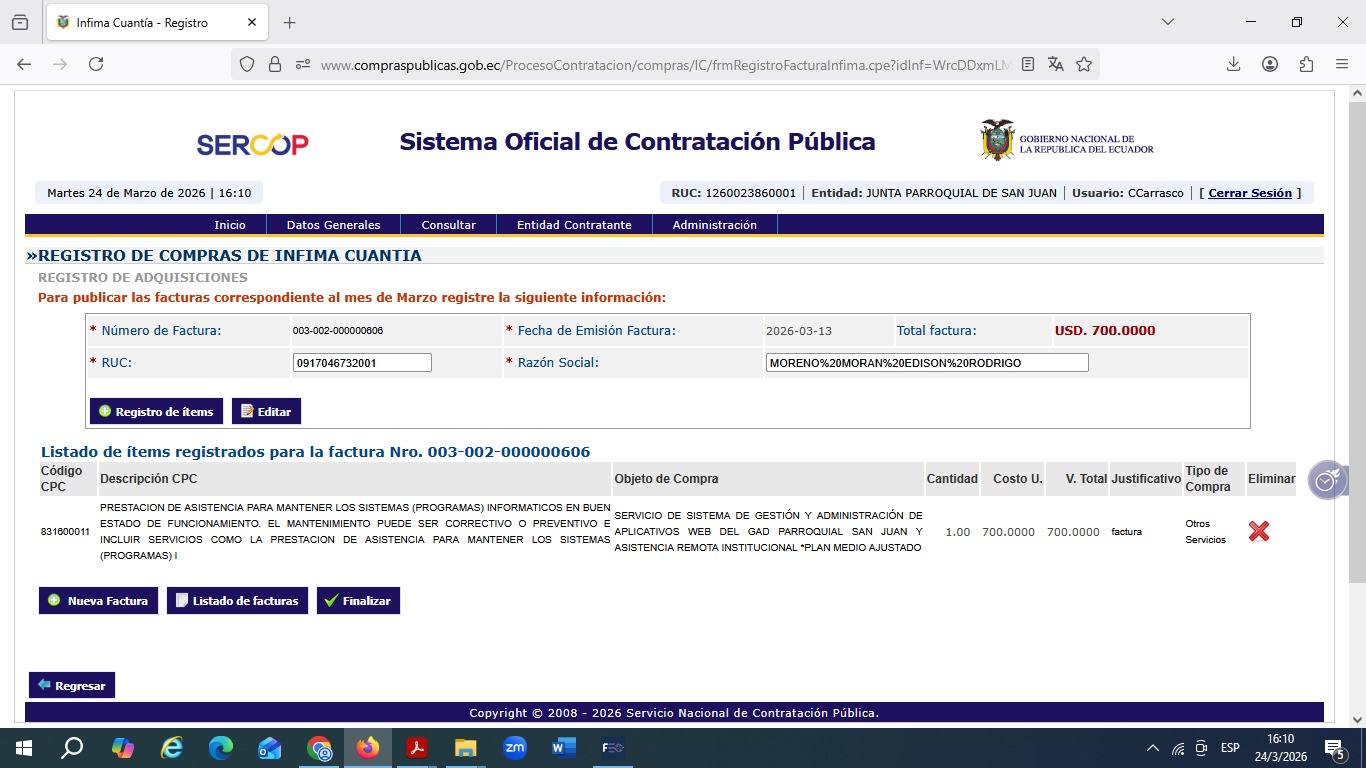Click the Cerrar Sesión link
The height and width of the screenshot is (768, 1366).
click(1250, 193)
